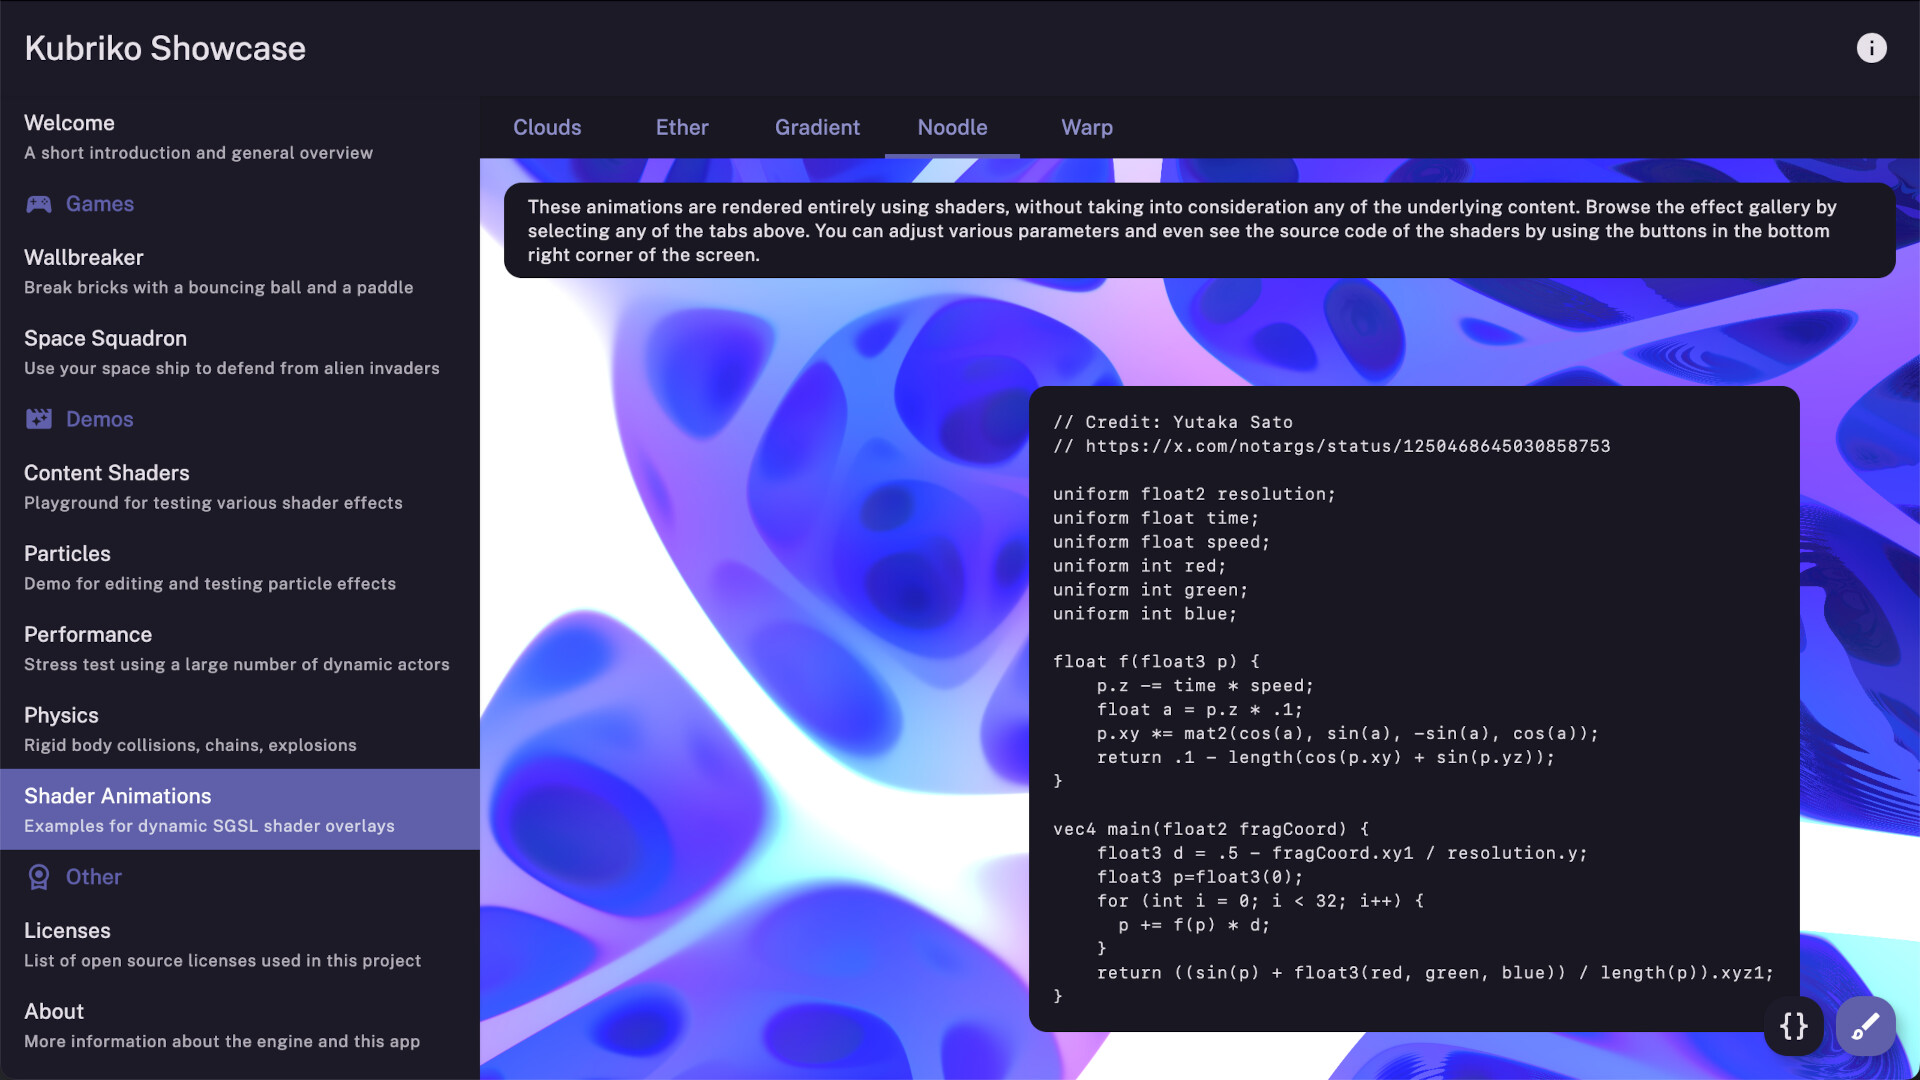Open the Physics demo
The width and height of the screenshot is (1920, 1080).
pos(240,730)
